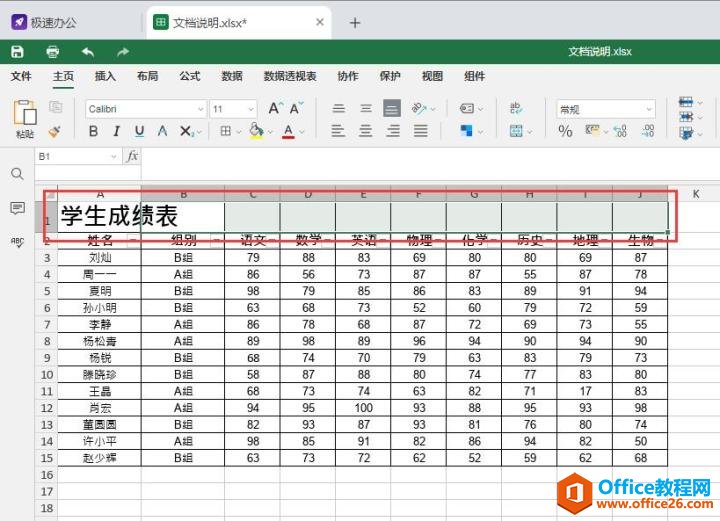Expand the borders dropdown arrow

[239, 132]
